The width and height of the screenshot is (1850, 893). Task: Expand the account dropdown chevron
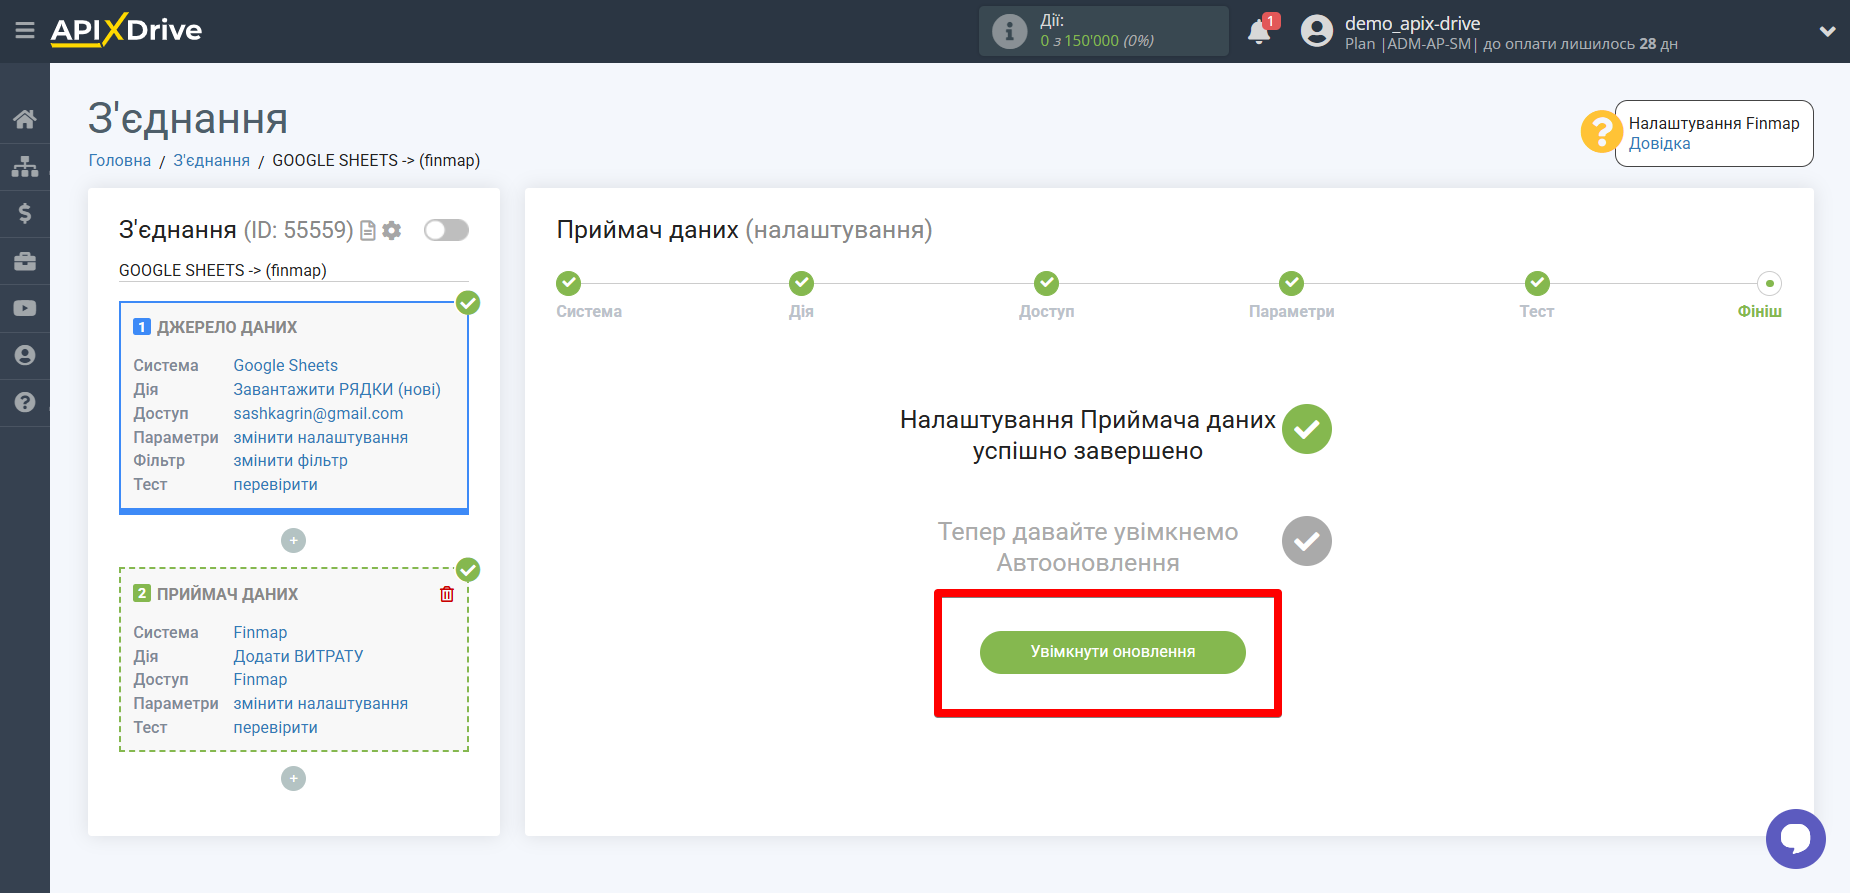pyautogui.click(x=1827, y=31)
